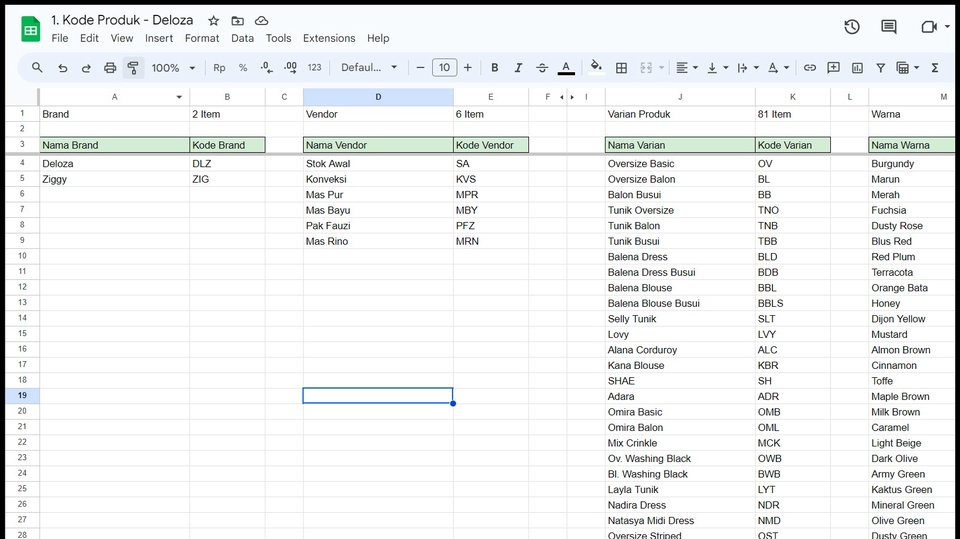
Task: Insert a chart
Action: (857, 67)
